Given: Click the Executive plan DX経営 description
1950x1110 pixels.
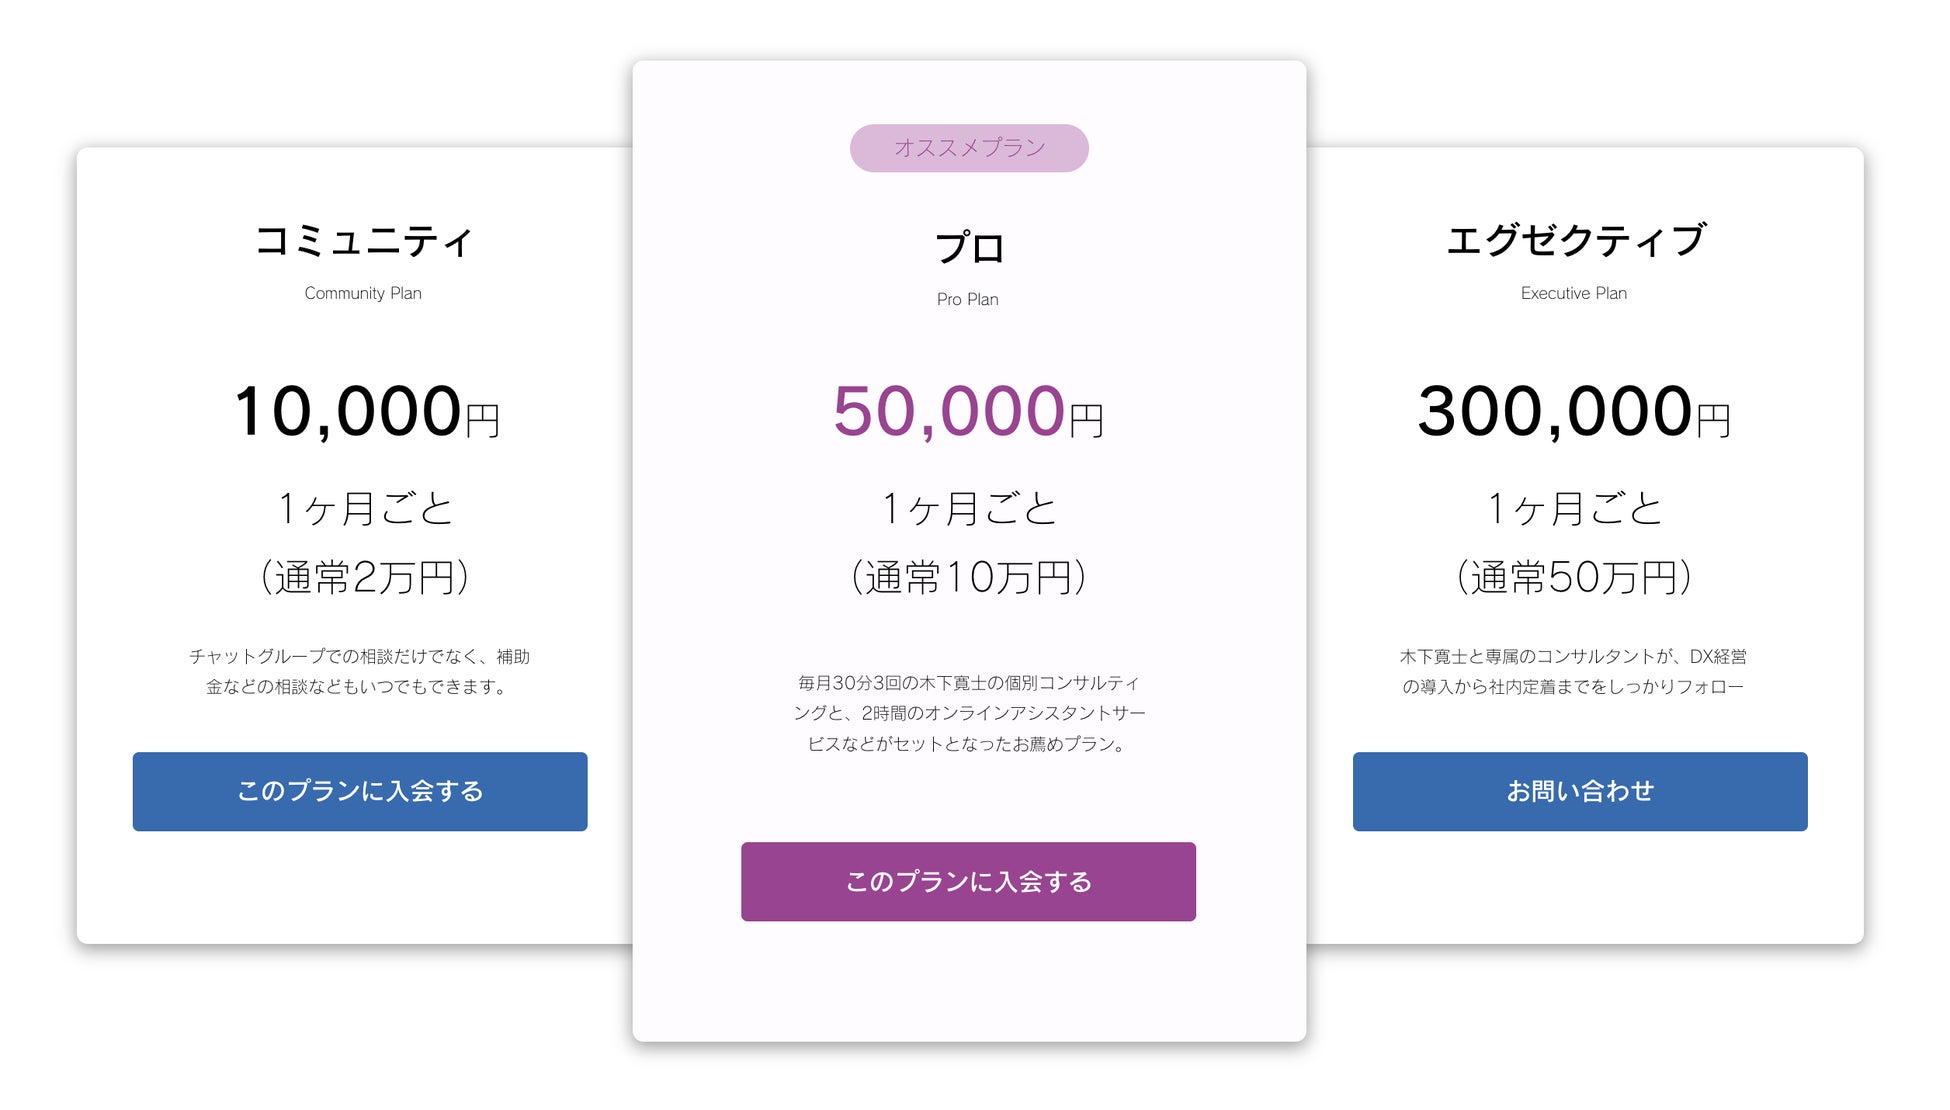Looking at the screenshot, I should (1573, 671).
